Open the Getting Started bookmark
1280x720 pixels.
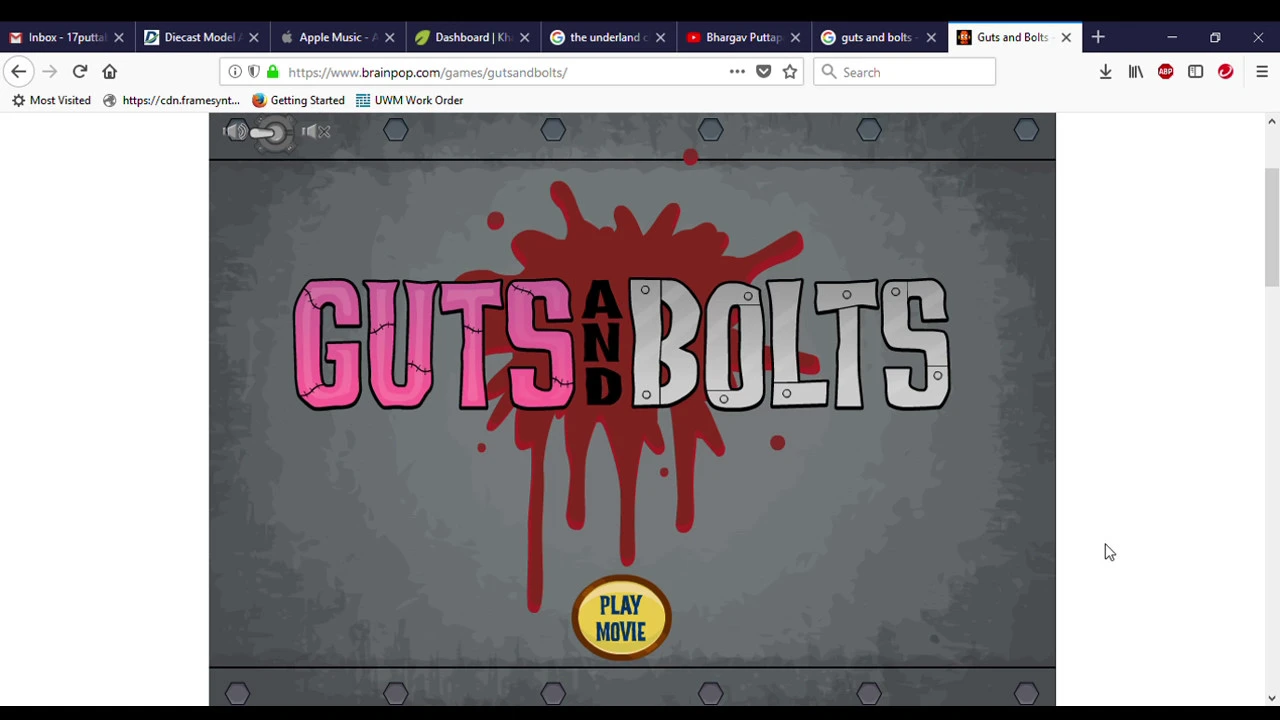point(298,100)
